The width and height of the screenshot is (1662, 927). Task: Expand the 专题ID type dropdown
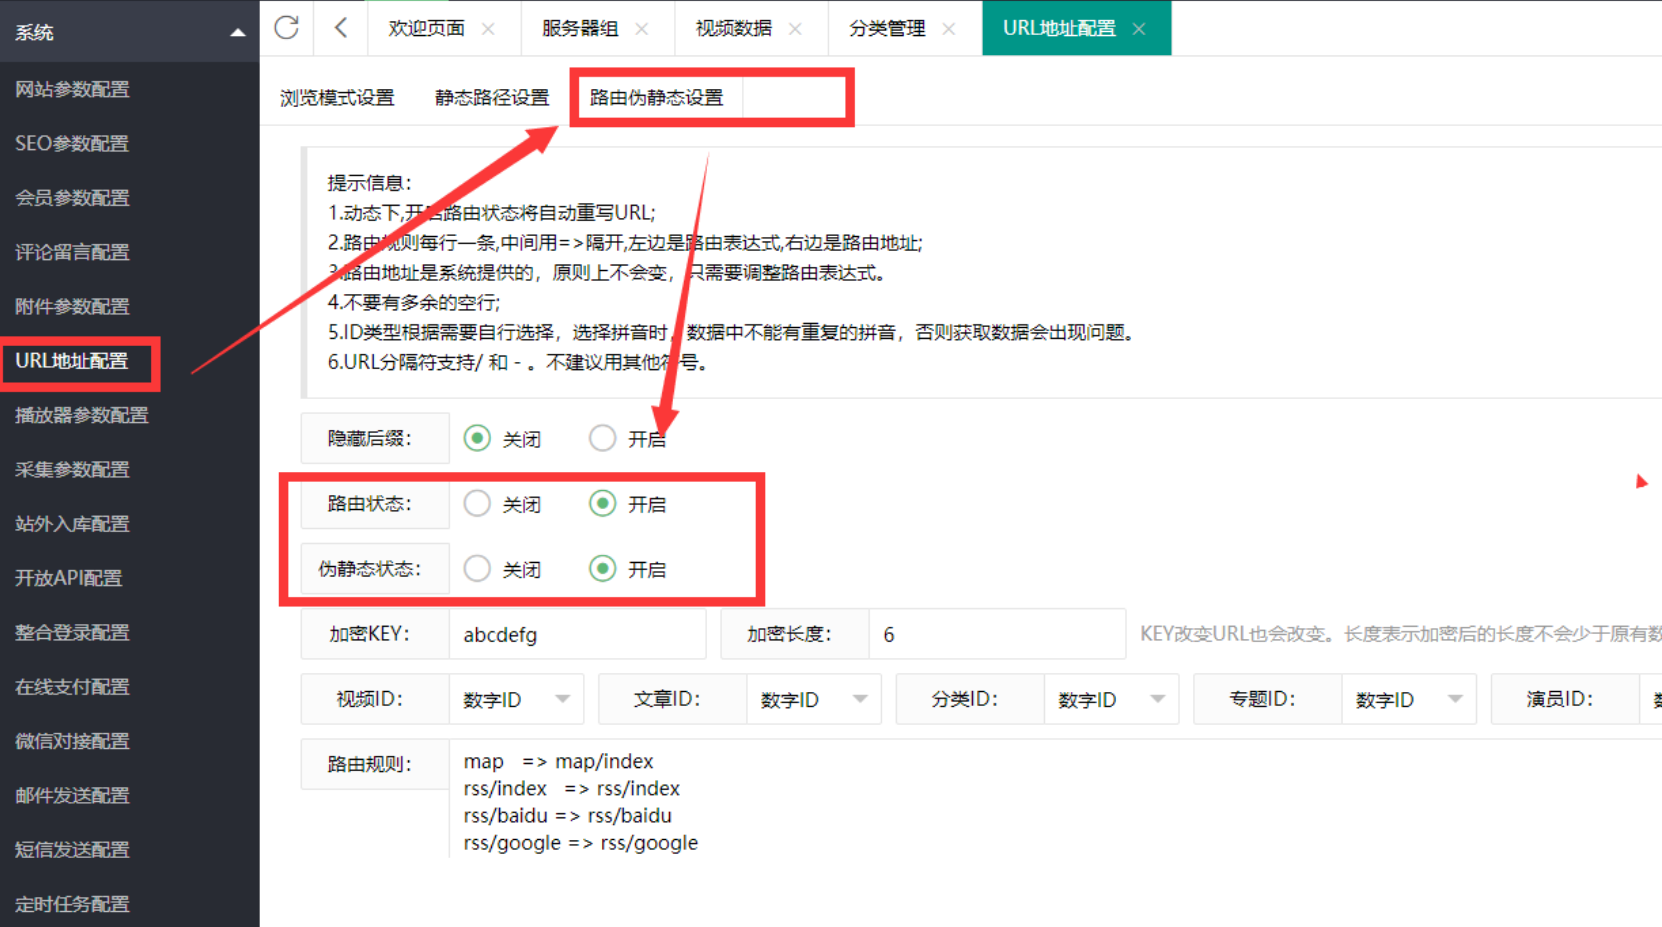[1408, 699]
